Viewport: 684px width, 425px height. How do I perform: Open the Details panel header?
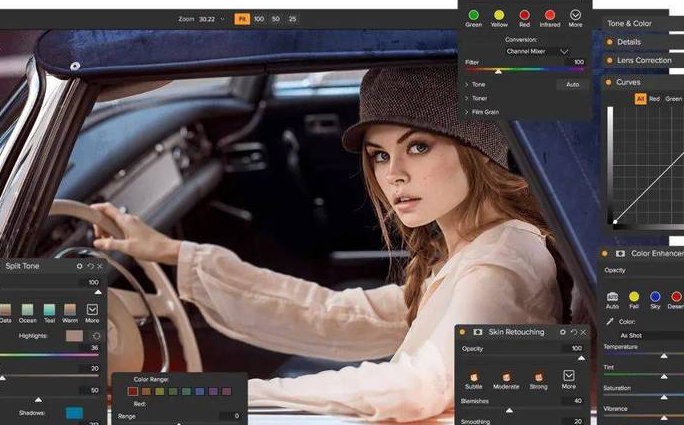click(x=629, y=42)
